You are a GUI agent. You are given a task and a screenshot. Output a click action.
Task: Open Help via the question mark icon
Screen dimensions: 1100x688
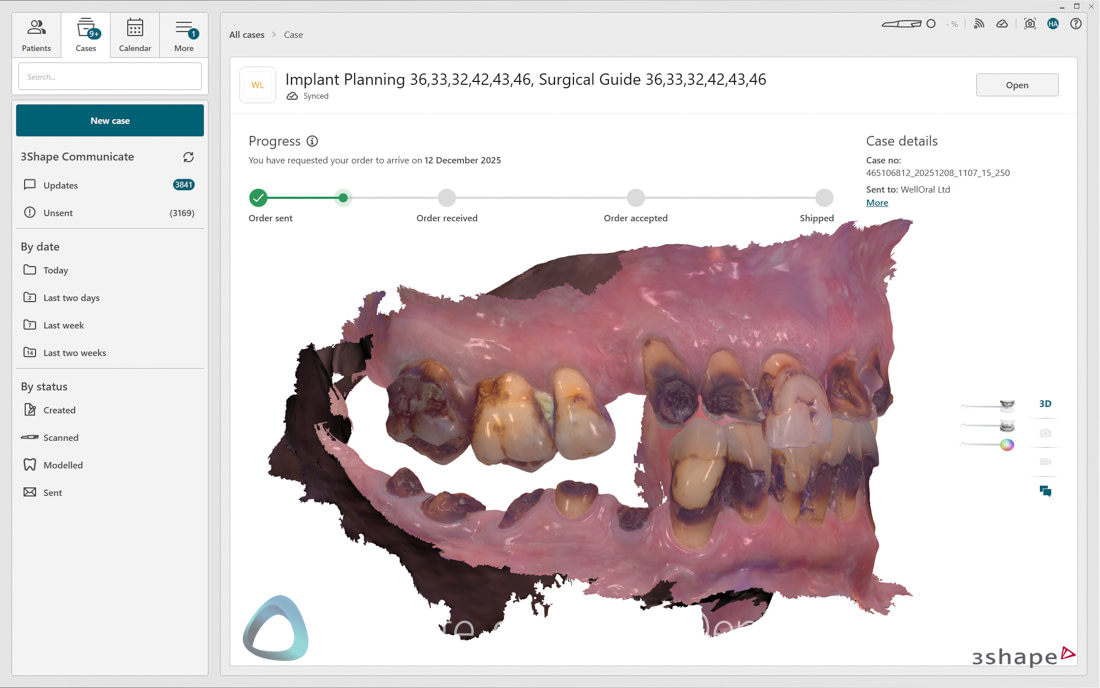pos(1076,24)
